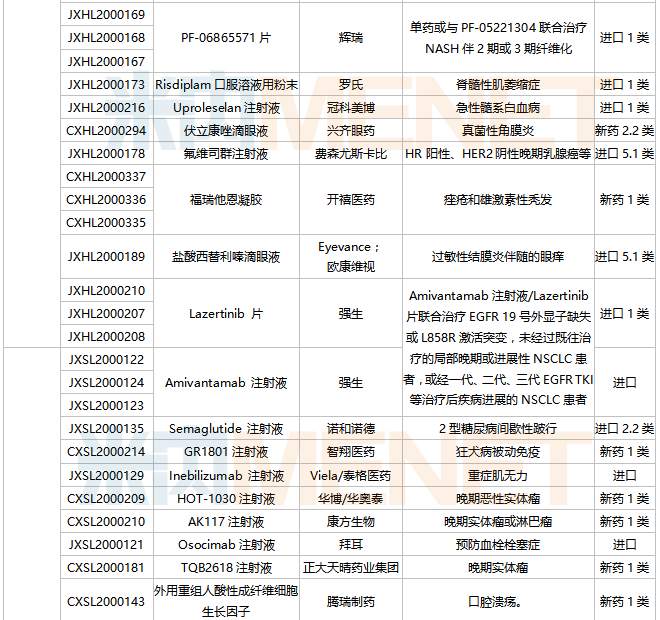660x620 pixels.
Task: Select indication 重症肌无力
Action: [x=498, y=476]
